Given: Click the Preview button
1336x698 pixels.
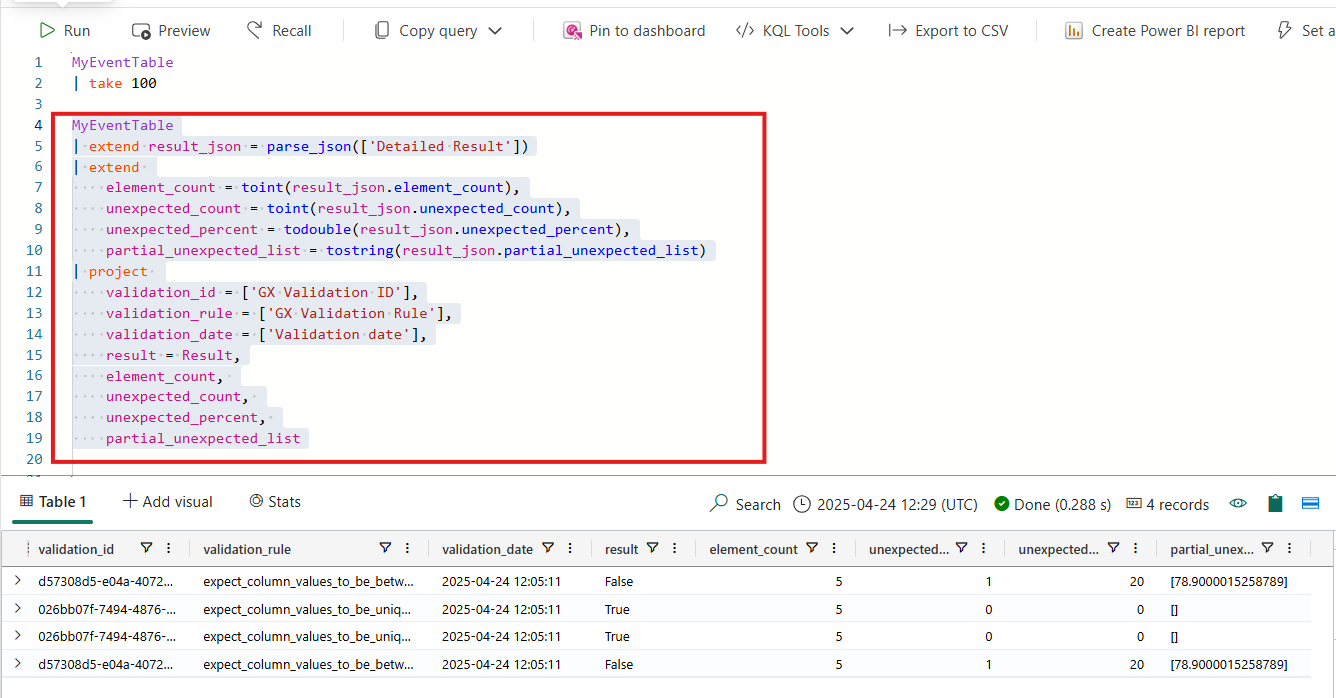Looking at the screenshot, I should point(171,31).
